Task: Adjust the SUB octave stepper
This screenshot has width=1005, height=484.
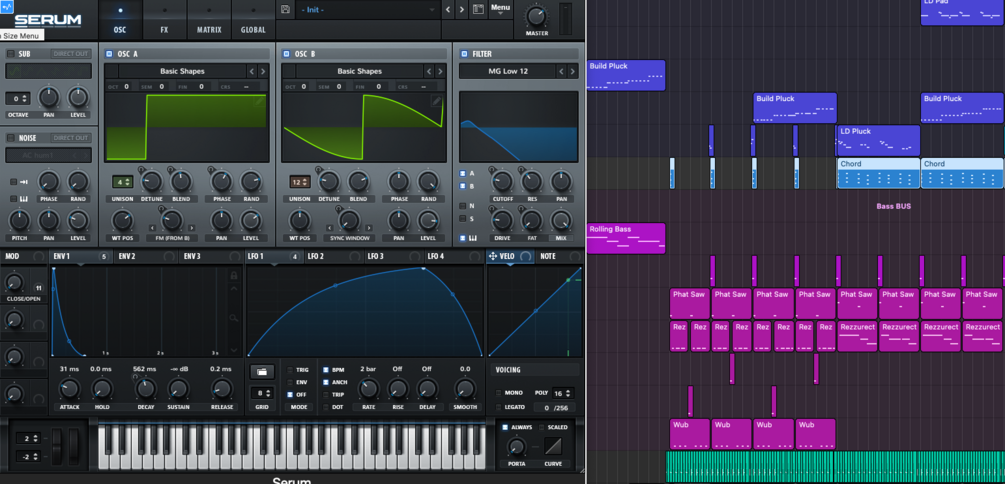Action: coord(17,99)
